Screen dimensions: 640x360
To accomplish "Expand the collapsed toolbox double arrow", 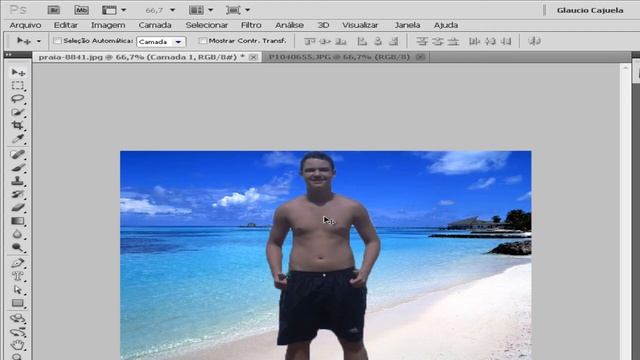I will [9, 54].
